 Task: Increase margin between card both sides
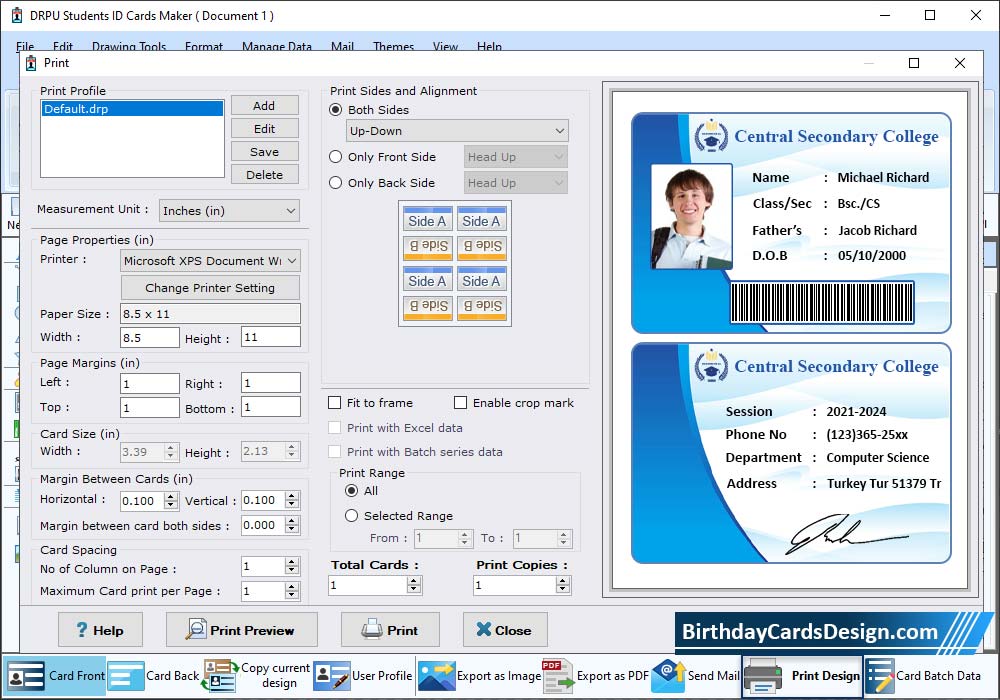click(291, 521)
